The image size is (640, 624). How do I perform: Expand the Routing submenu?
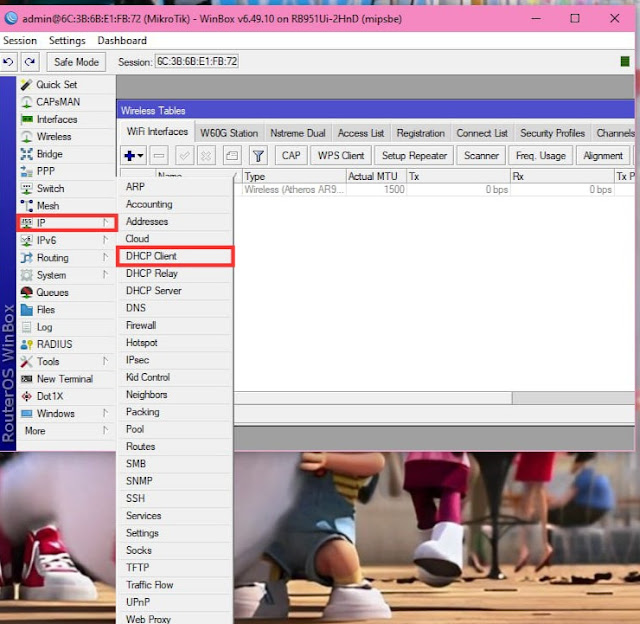66,258
